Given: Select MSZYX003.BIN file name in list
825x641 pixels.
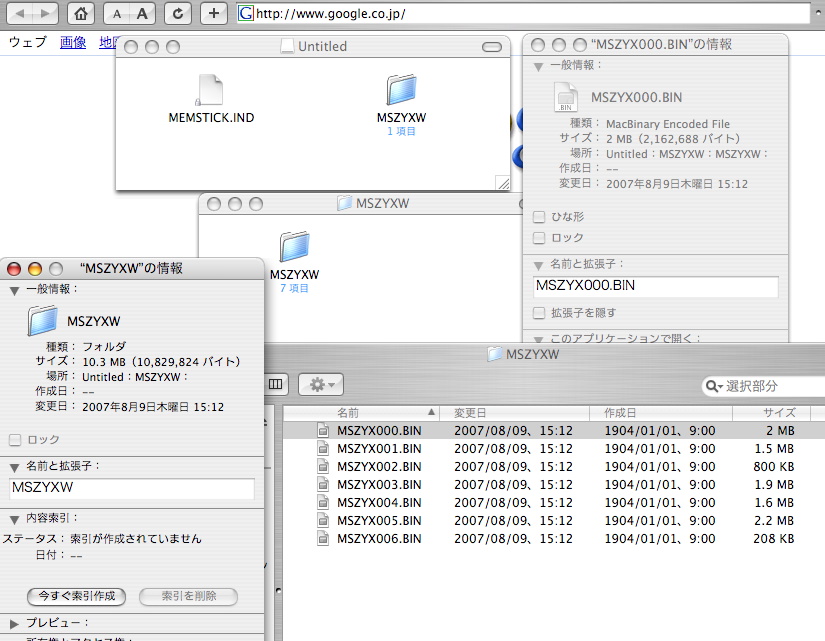Looking at the screenshot, I should pos(379,484).
